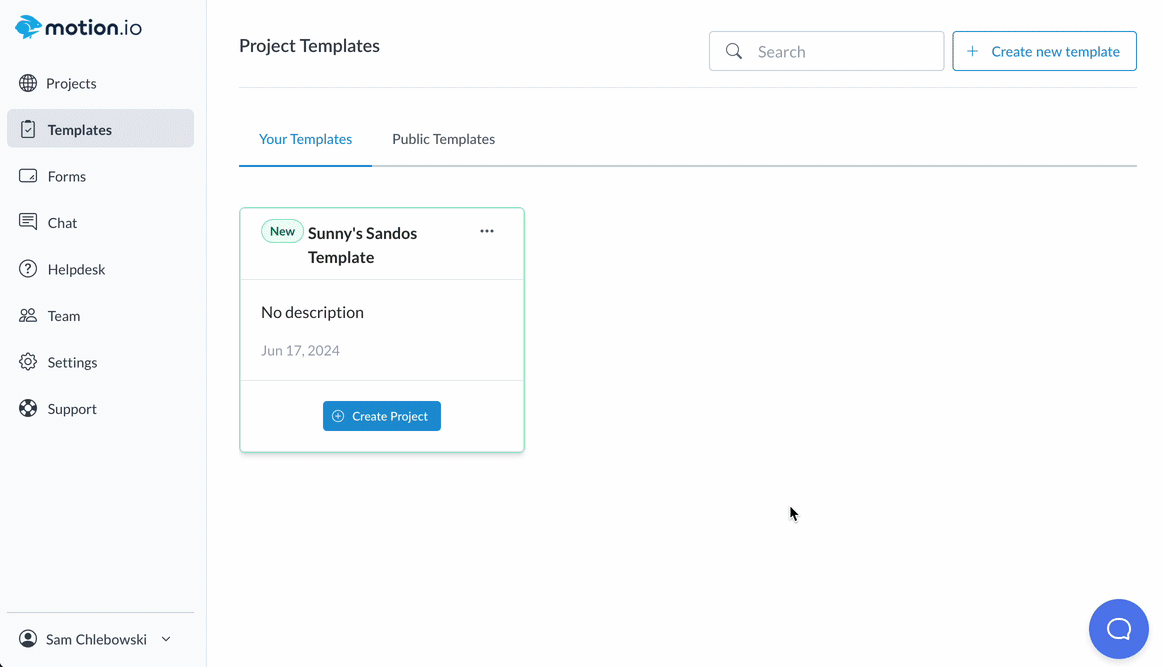Image resolution: width=1163 pixels, height=667 pixels.
Task: Click the search magnifier icon
Action: coord(734,51)
